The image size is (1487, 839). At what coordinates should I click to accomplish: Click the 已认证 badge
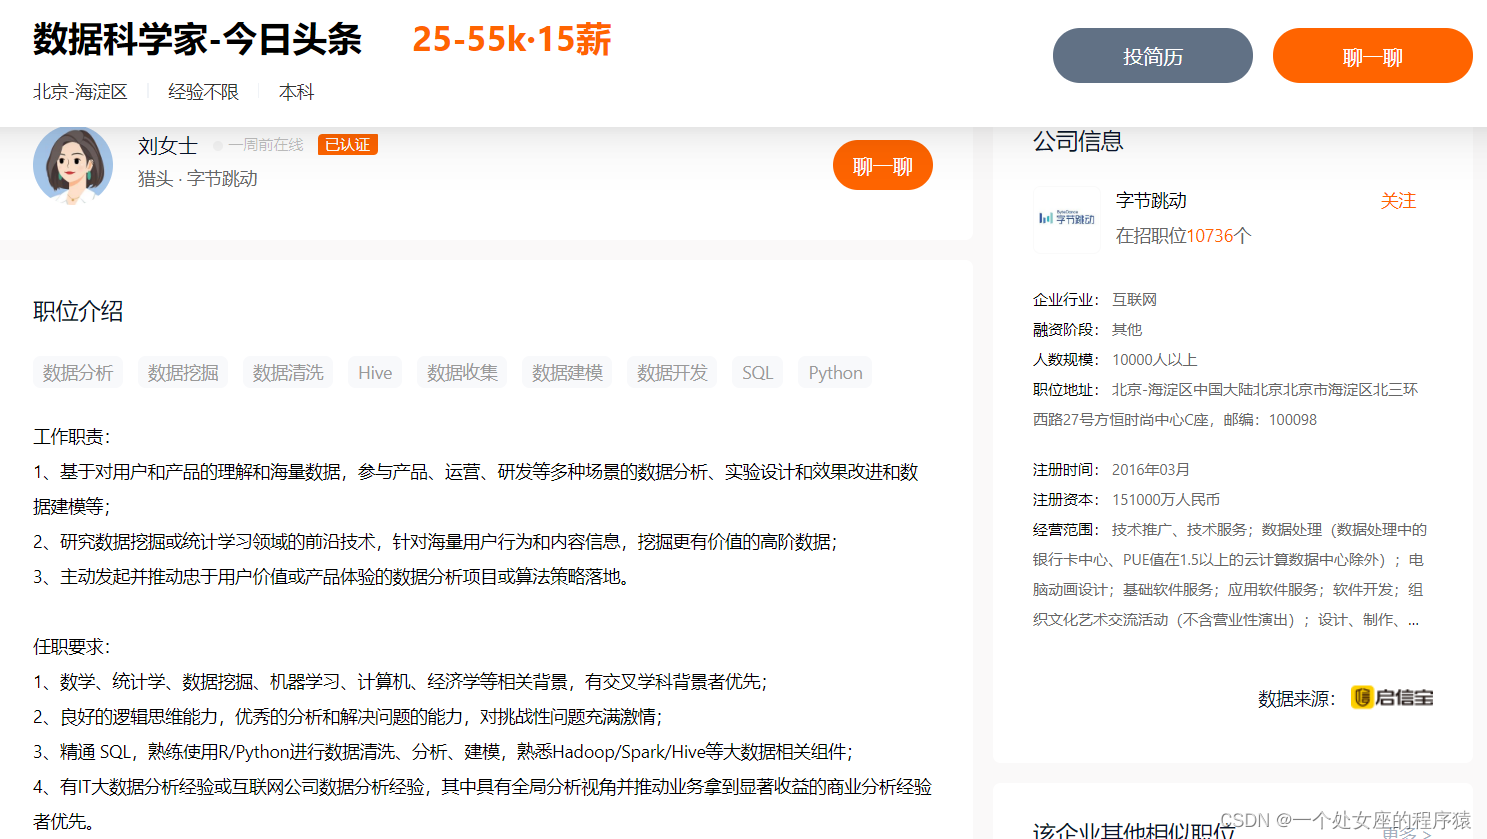pyautogui.click(x=347, y=145)
